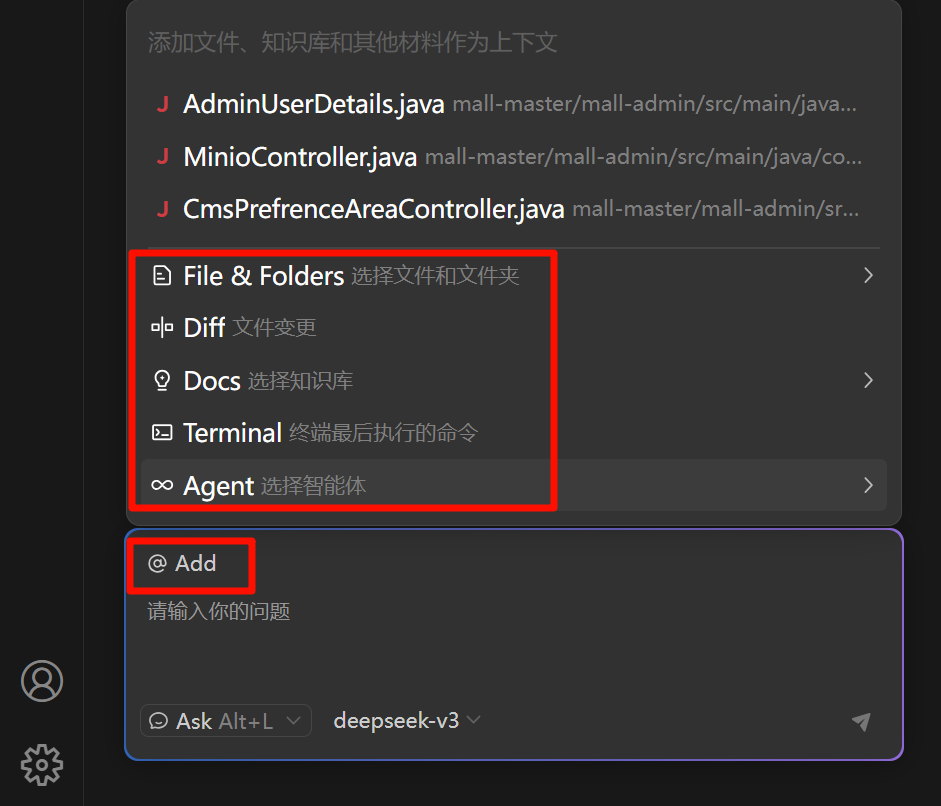Expand the File & Folders submenu arrow
Viewport: 941px width, 806px height.
[868, 276]
